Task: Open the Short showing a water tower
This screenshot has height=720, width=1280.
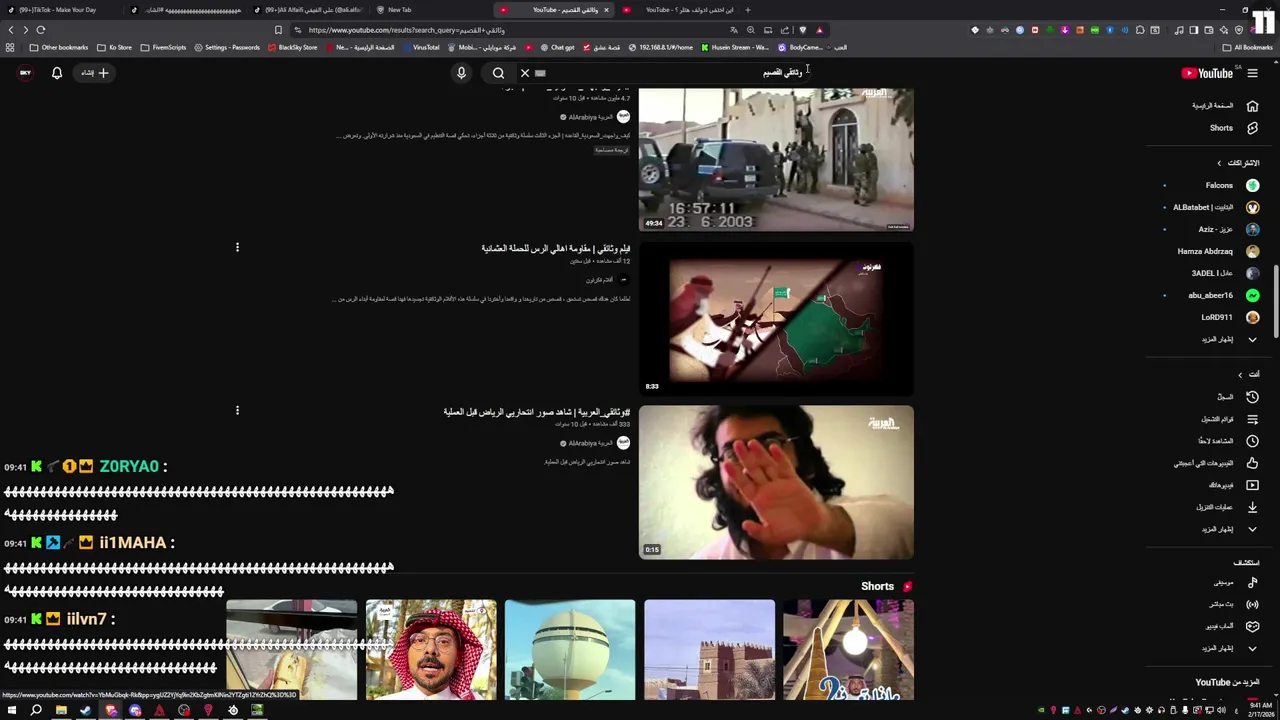Action: [x=570, y=650]
